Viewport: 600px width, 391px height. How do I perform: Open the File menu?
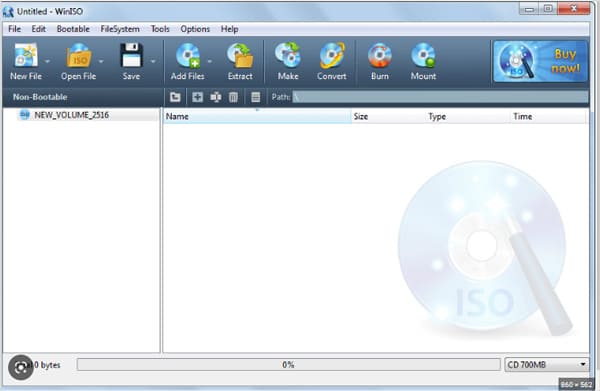[x=15, y=29]
